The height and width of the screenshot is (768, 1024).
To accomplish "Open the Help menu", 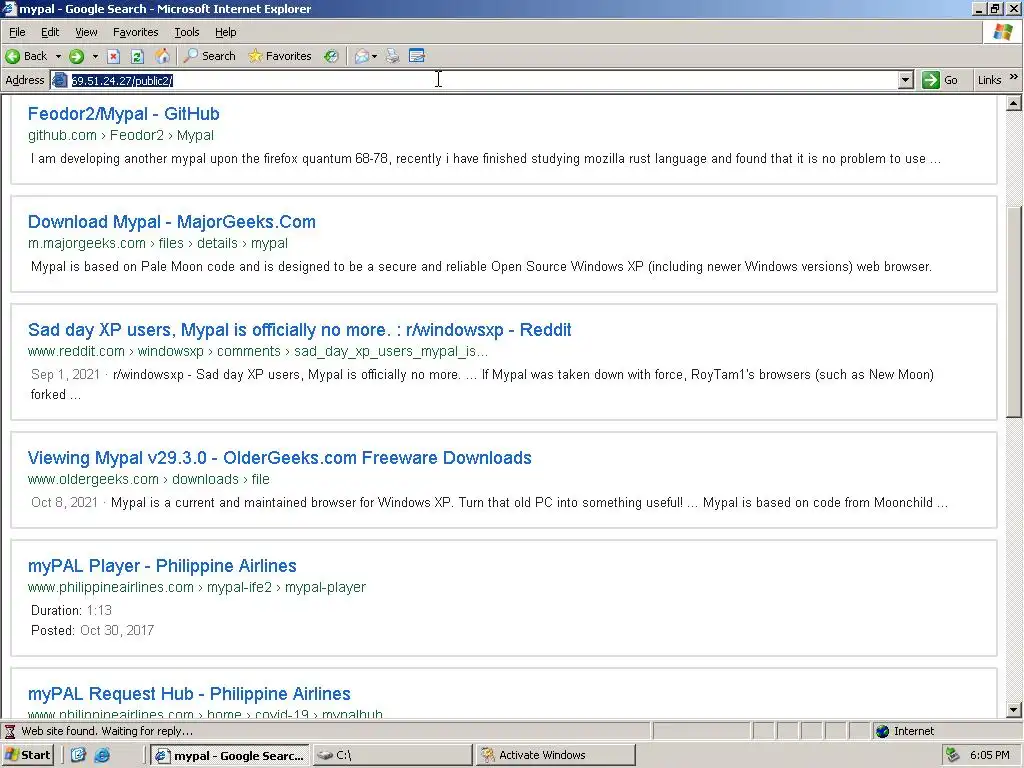I will (225, 32).
